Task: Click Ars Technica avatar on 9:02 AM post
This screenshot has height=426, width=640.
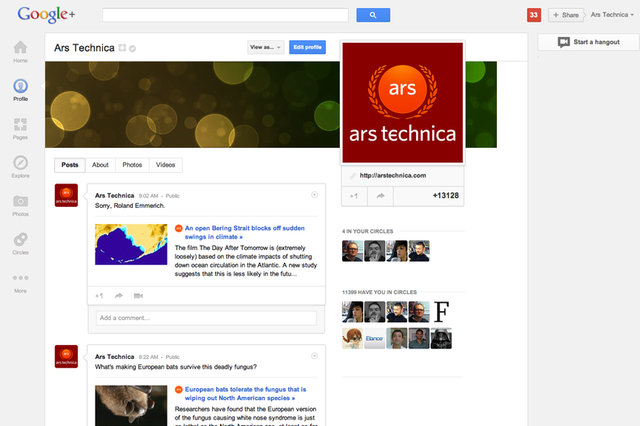Action: [66, 195]
